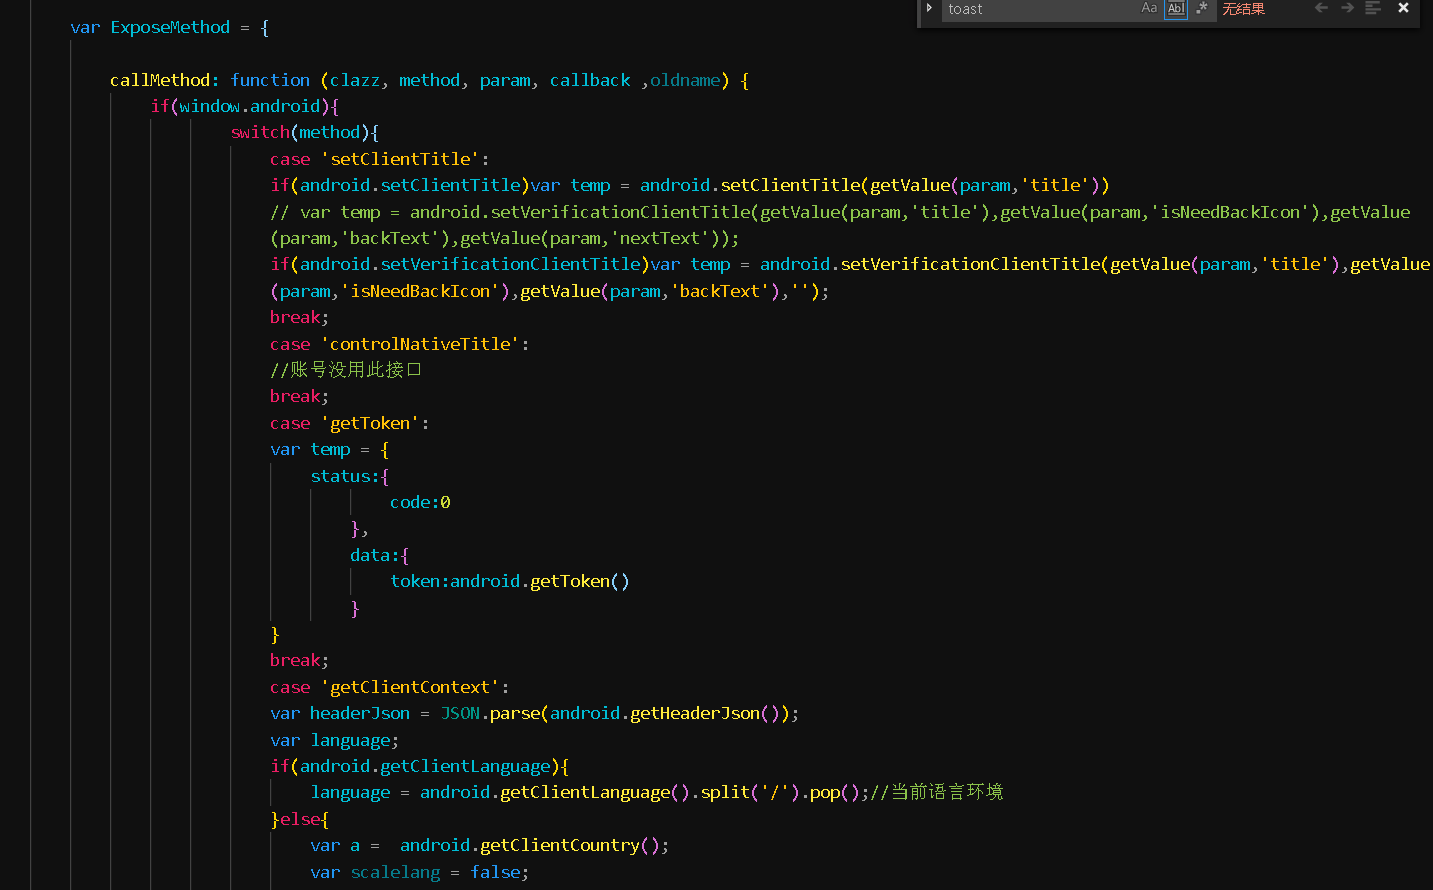Click the 'oldname' parameter in callMethod signature
The width and height of the screenshot is (1433, 890).
point(685,80)
